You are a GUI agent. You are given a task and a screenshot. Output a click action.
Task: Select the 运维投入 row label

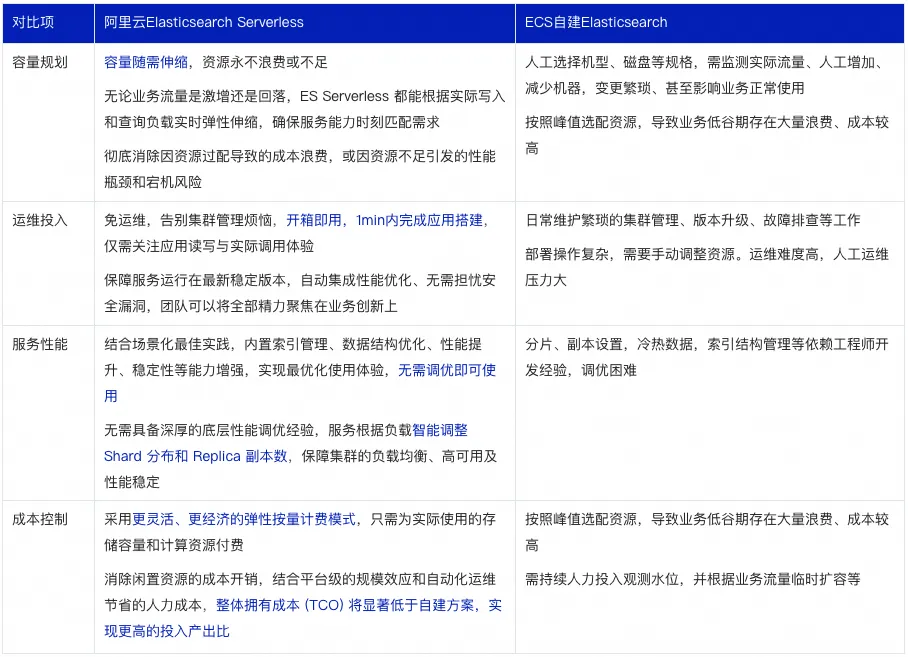[39, 220]
